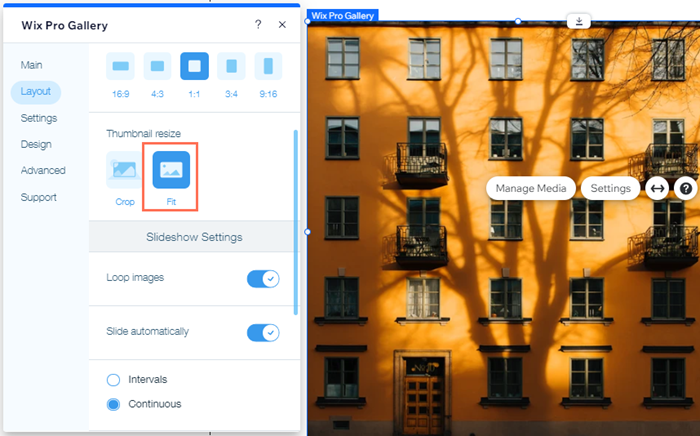Open the Design tab
Image resolution: width=700 pixels, height=436 pixels.
pyautogui.click(x=36, y=145)
